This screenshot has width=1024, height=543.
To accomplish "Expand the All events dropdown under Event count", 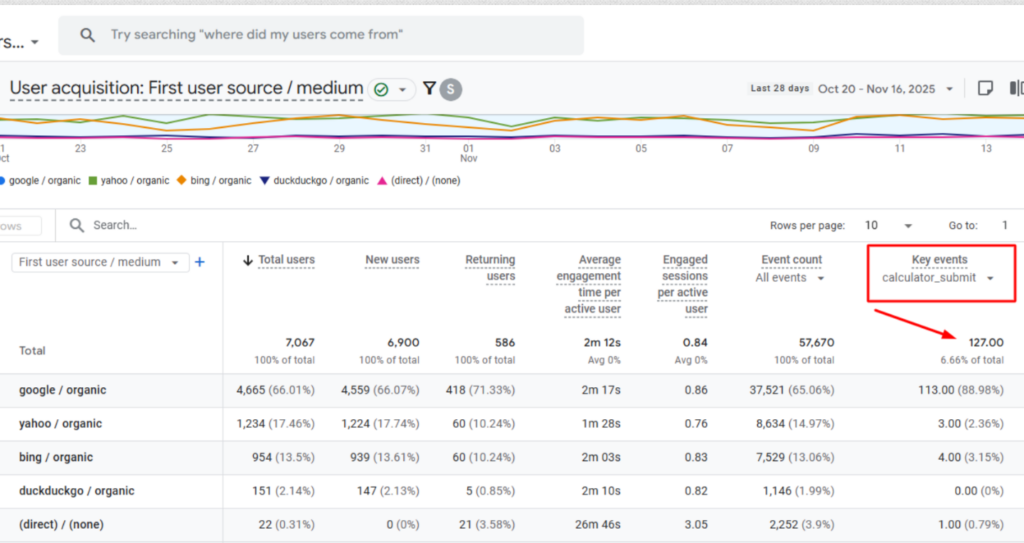I will click(790, 278).
